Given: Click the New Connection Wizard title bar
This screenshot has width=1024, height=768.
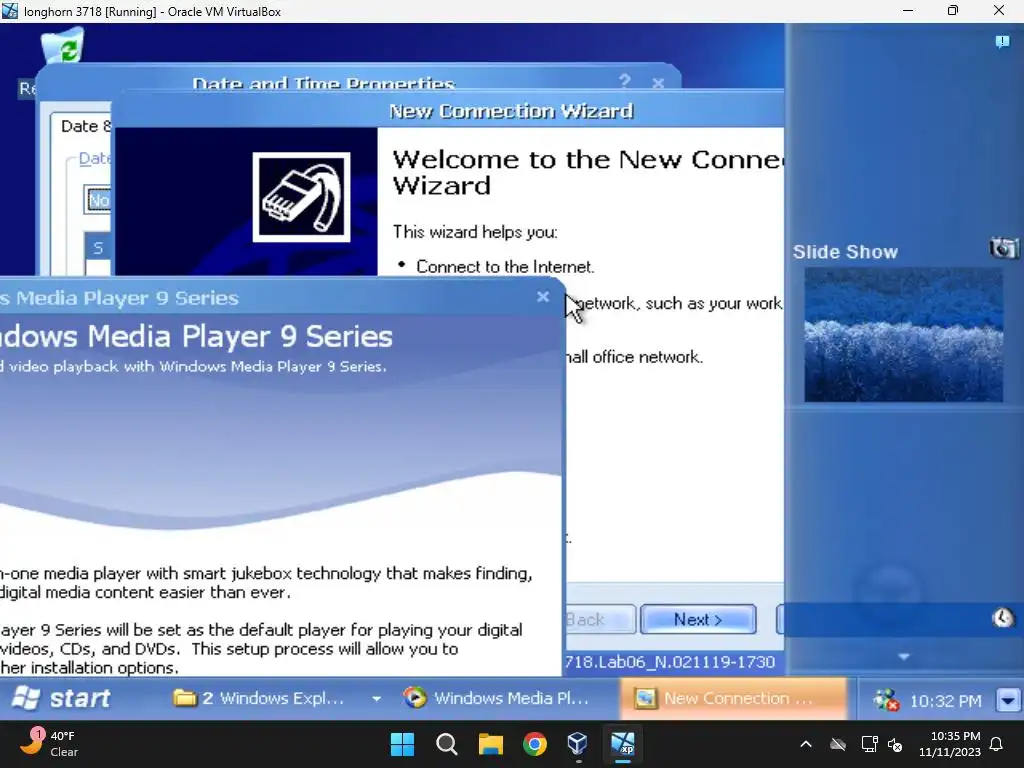Looking at the screenshot, I should click(x=448, y=110).
